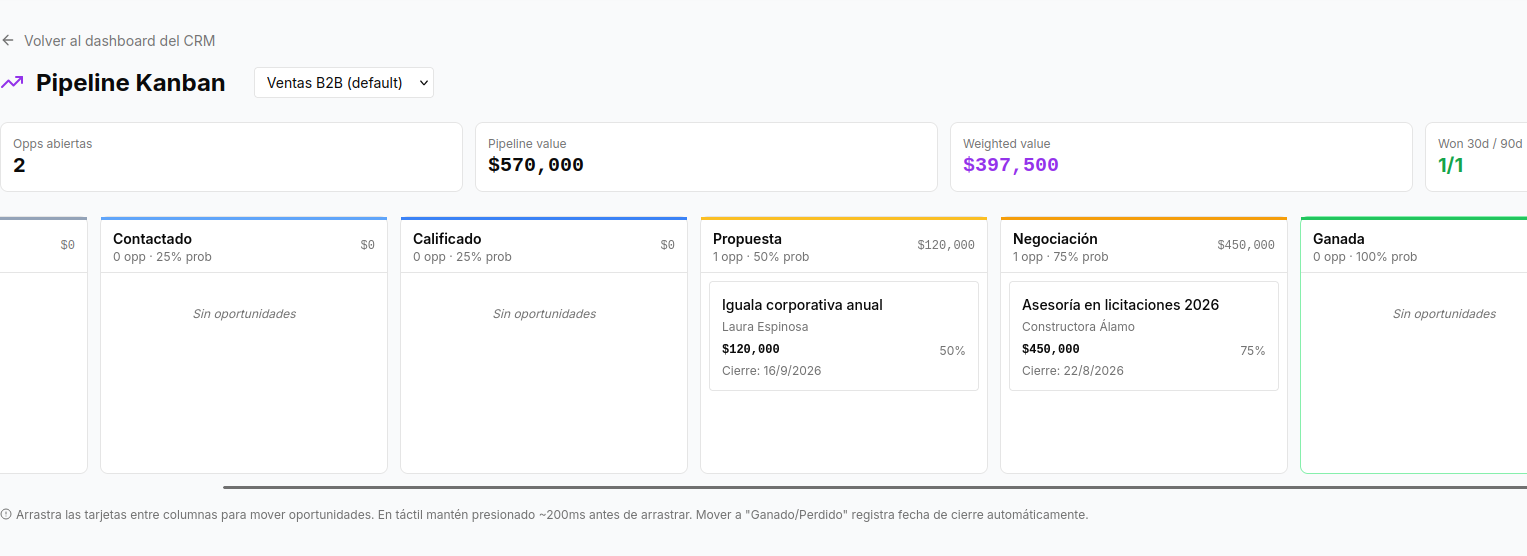Click the $120,000 amount on the Iguala card
The width and height of the screenshot is (1527, 556).
tap(750, 349)
